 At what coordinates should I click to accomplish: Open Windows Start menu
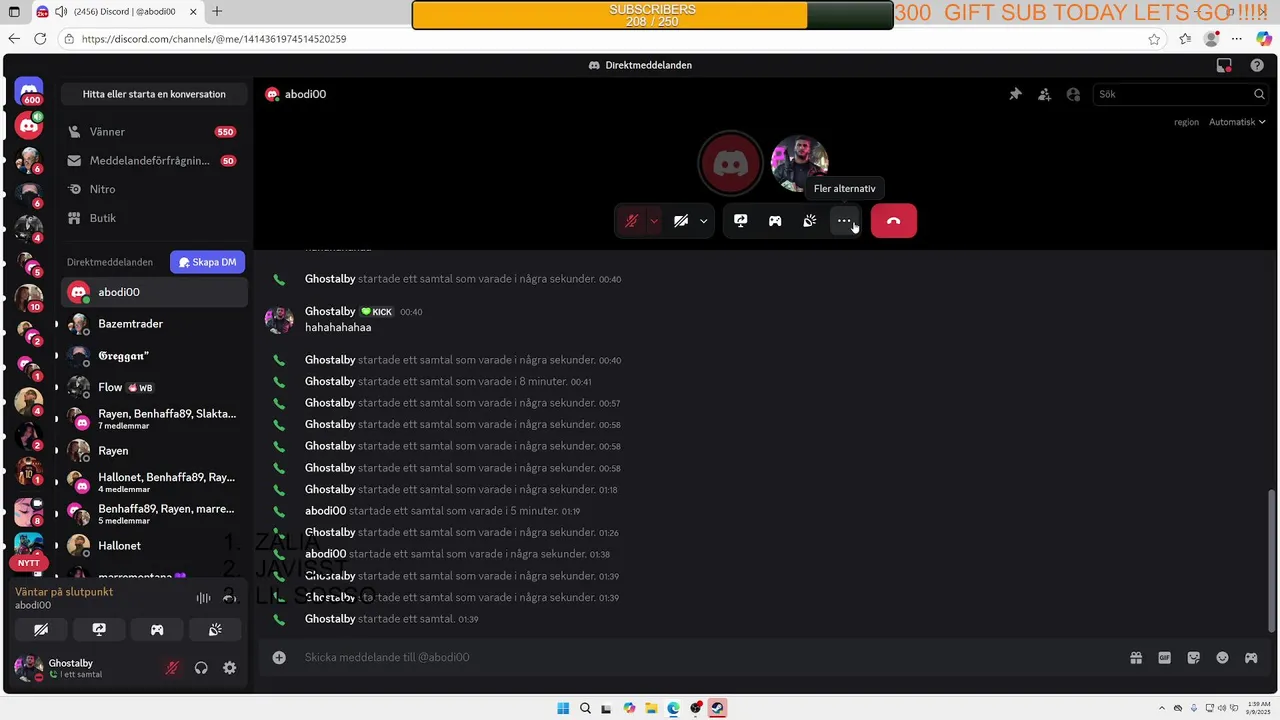click(x=563, y=708)
